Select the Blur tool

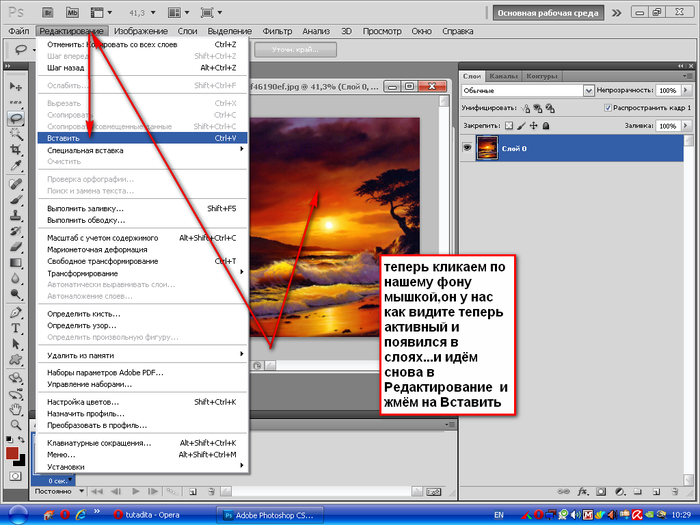16,278
